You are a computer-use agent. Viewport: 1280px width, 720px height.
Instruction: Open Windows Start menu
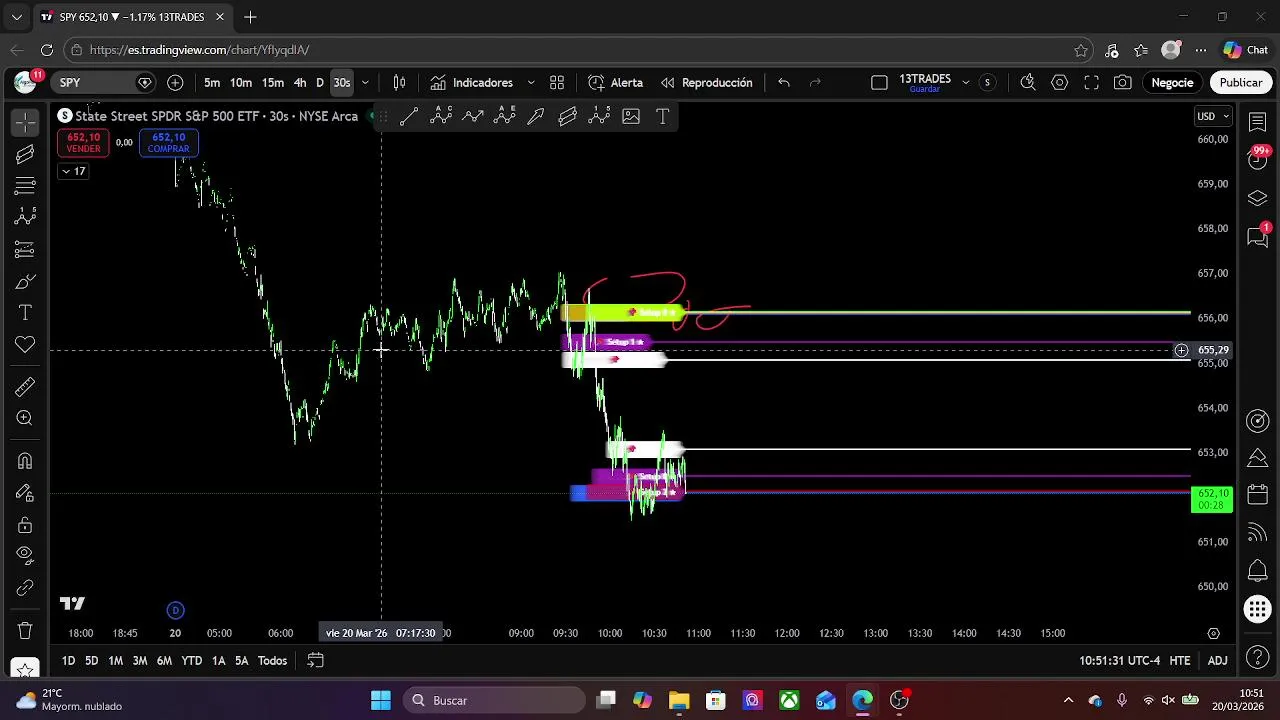381,700
